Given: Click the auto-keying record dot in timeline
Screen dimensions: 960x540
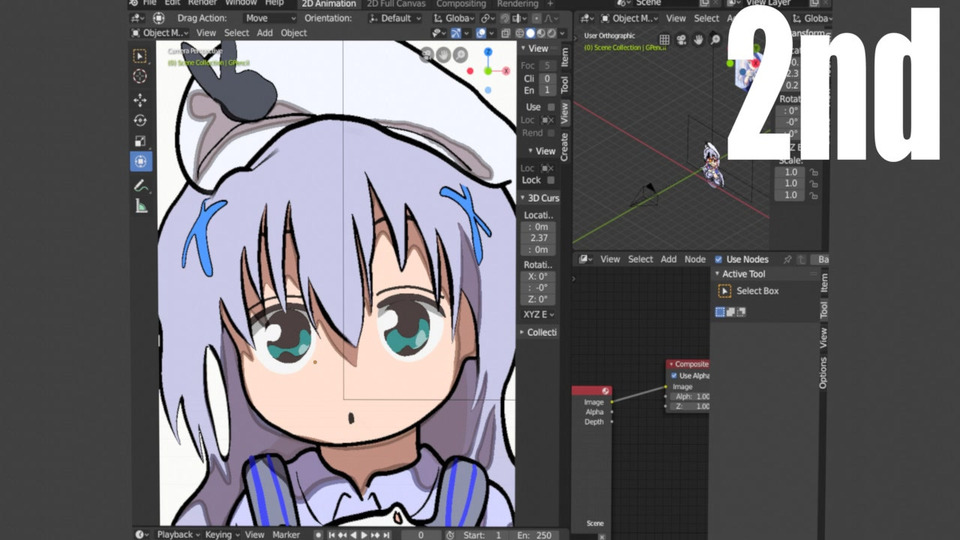Looking at the screenshot, I should (x=318, y=535).
